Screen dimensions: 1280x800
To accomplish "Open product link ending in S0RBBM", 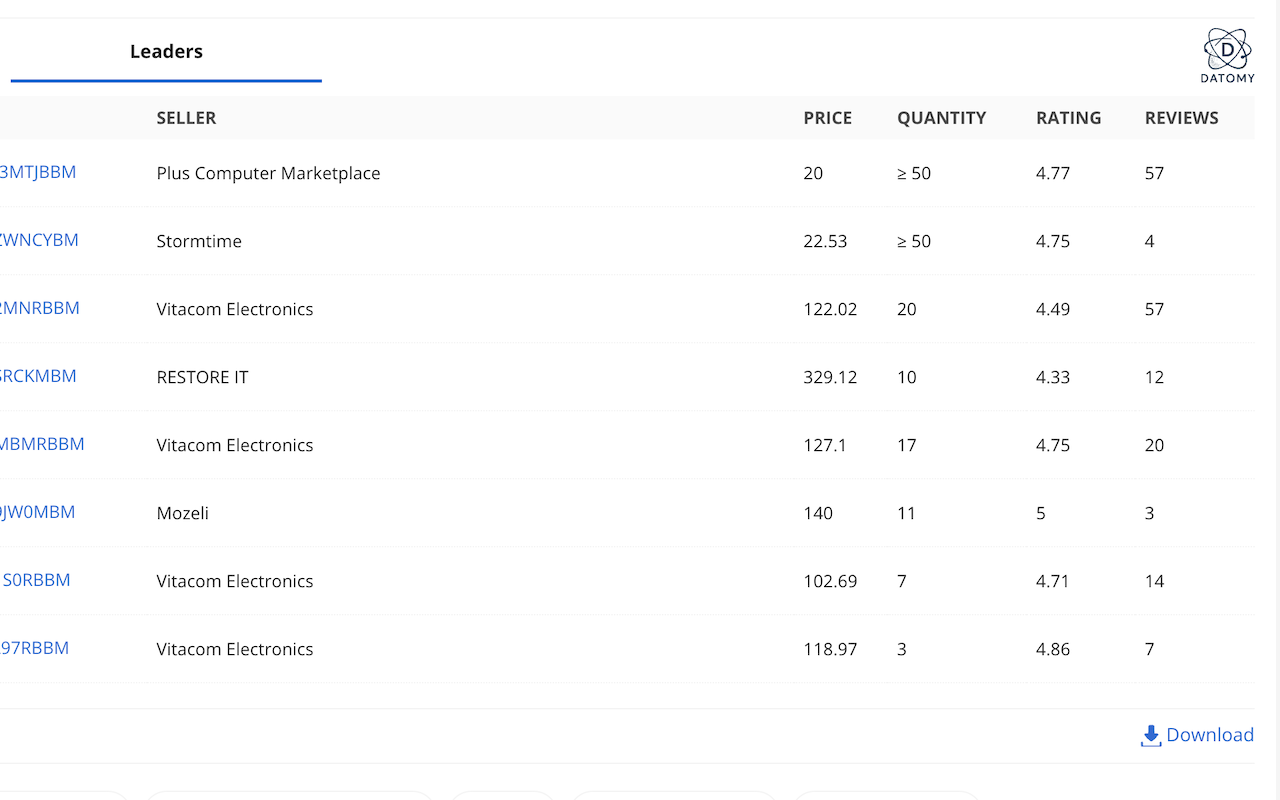I will tap(36, 580).
